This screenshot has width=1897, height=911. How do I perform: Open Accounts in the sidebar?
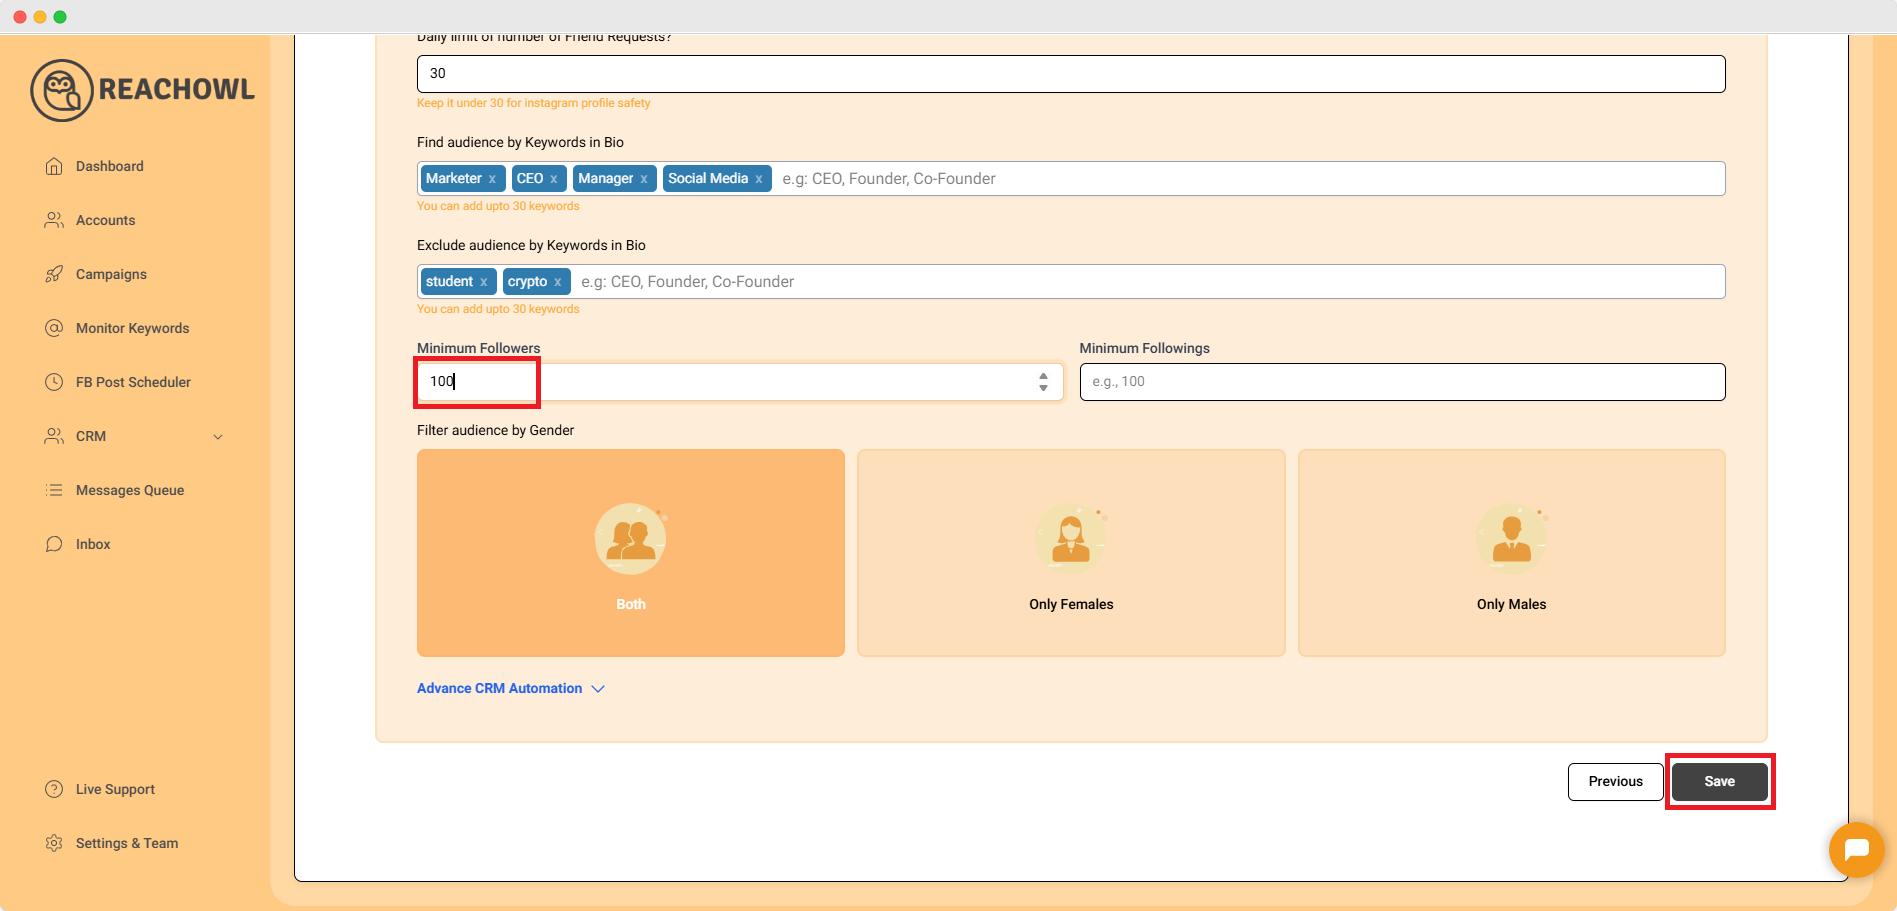(105, 220)
